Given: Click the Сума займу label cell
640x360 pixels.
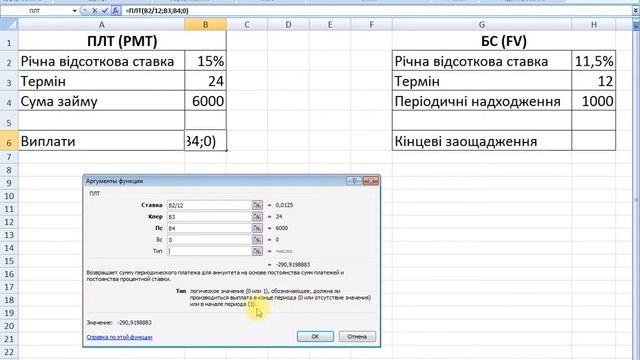Looking at the screenshot, I should (x=101, y=101).
